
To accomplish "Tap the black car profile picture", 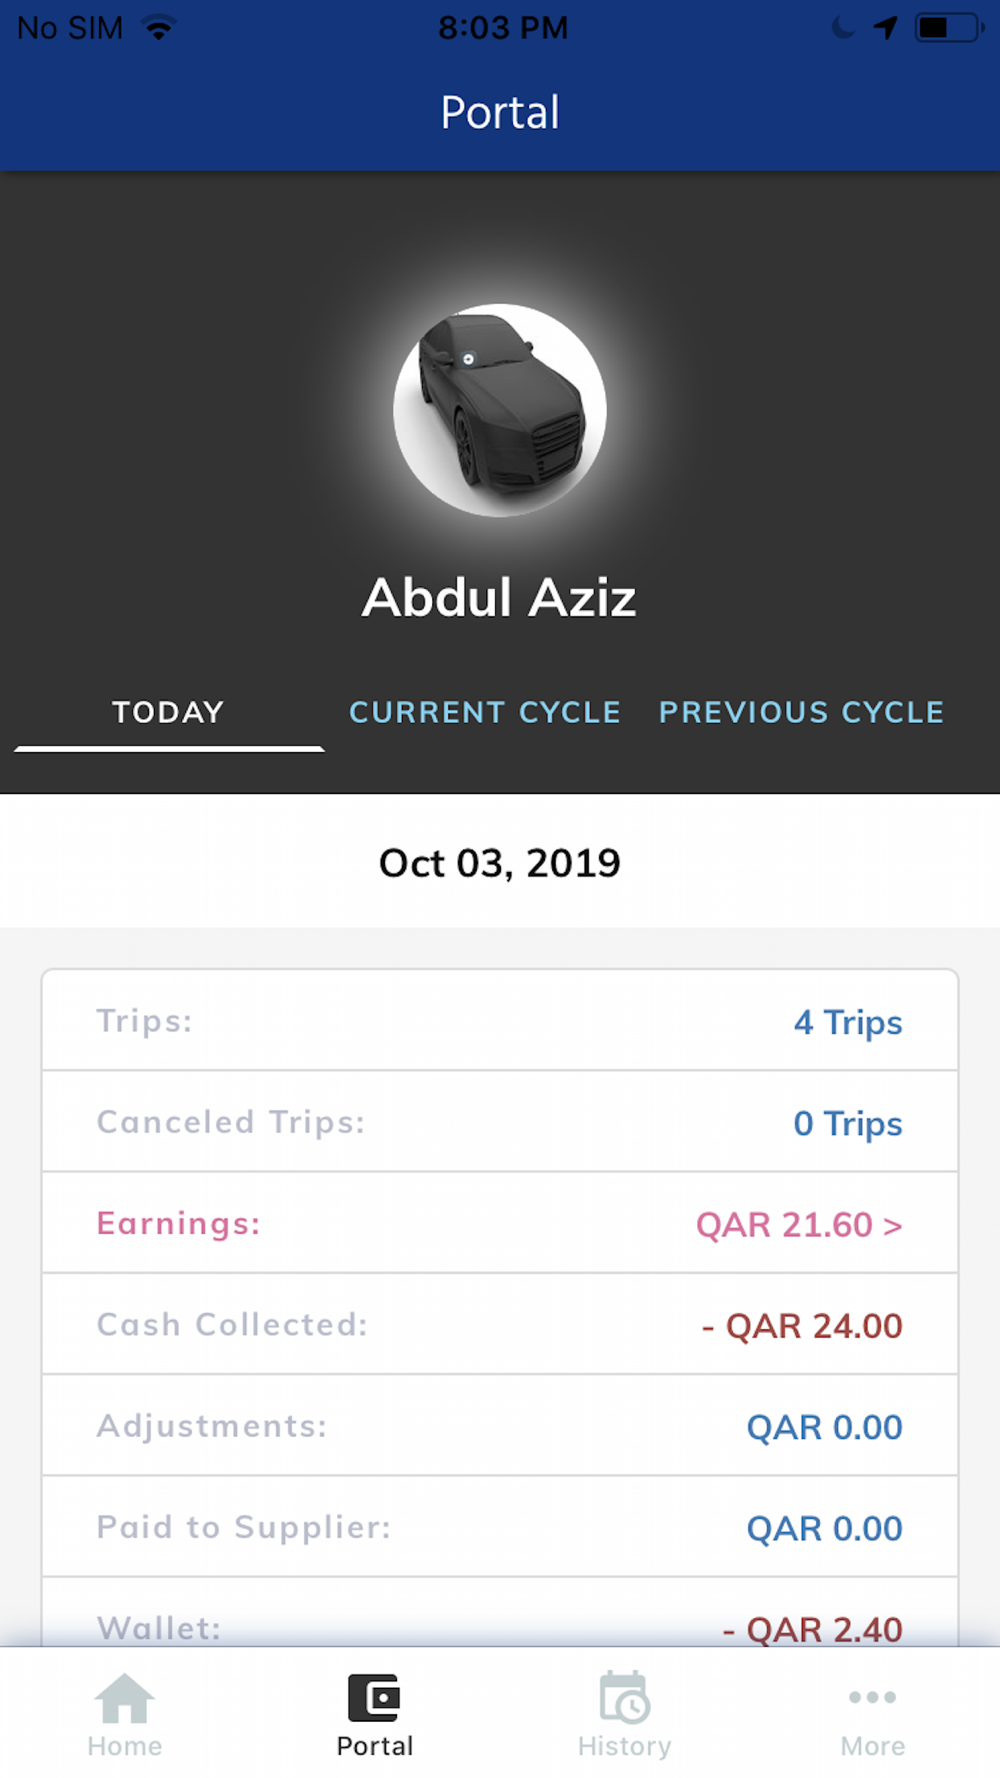I will [x=500, y=410].
